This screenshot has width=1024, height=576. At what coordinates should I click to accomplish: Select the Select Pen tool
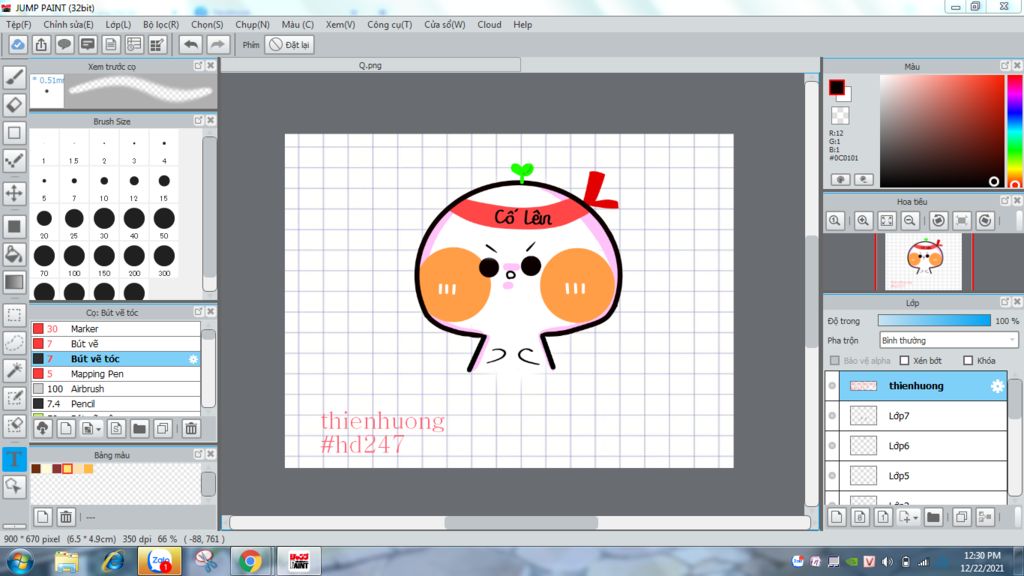[x=14, y=398]
